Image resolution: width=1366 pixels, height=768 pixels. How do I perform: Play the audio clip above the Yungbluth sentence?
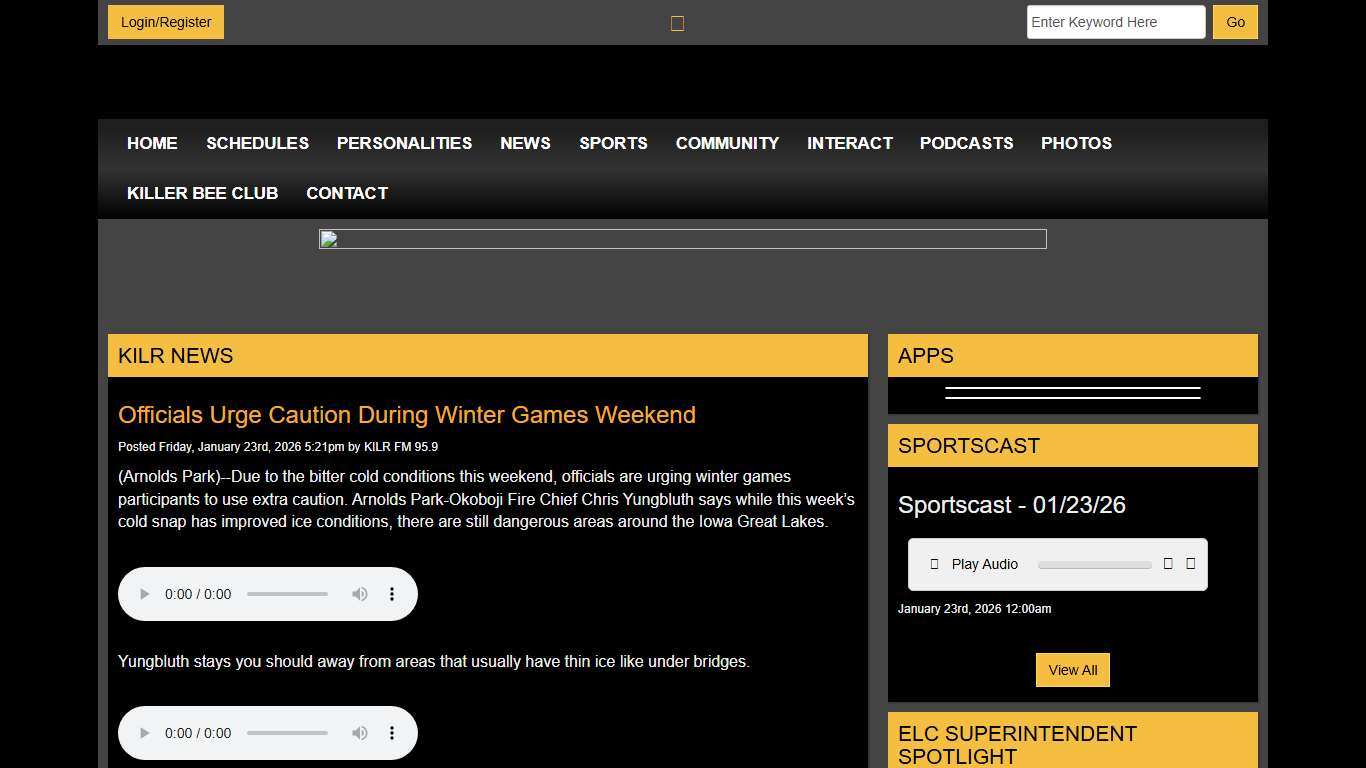(x=144, y=594)
